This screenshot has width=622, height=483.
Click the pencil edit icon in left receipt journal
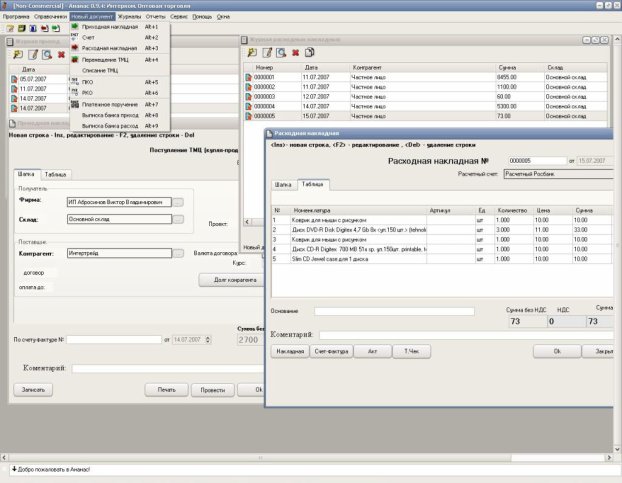click(33, 55)
